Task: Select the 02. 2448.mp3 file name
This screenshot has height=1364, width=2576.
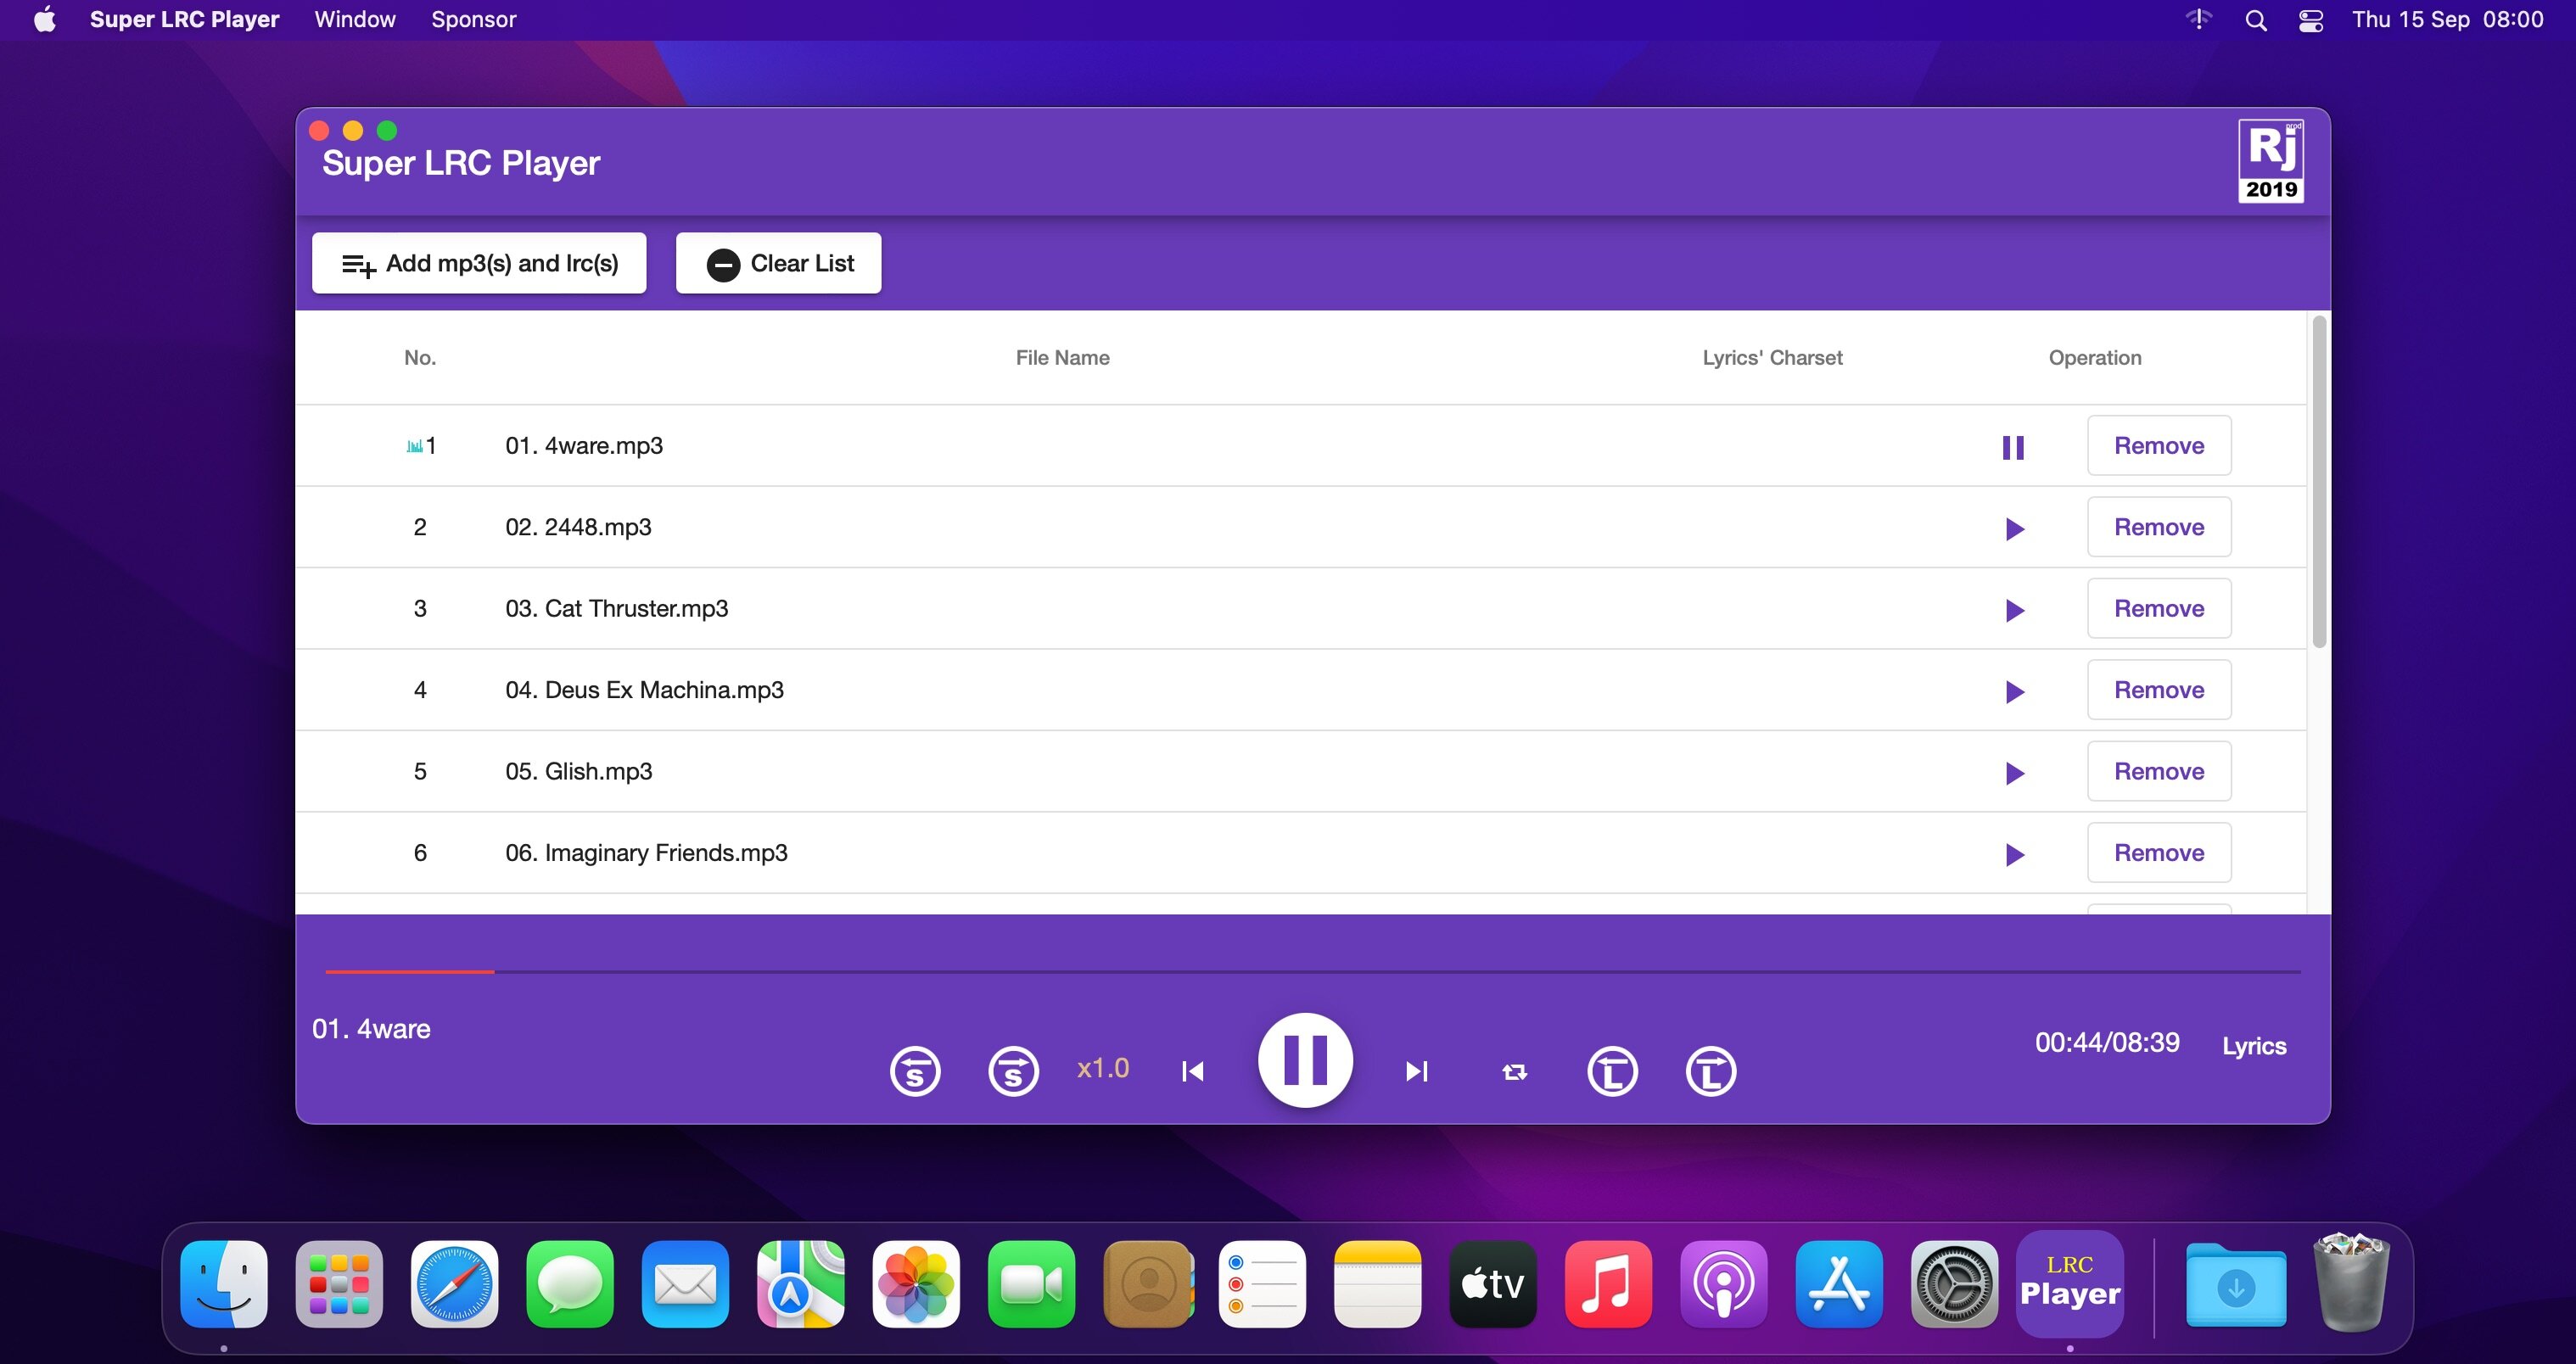Action: click(578, 527)
